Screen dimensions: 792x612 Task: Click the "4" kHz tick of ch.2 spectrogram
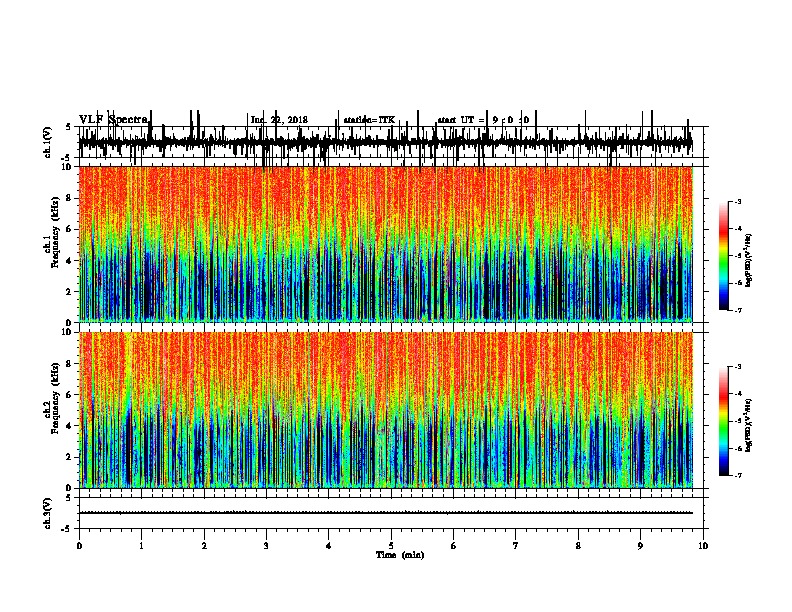coord(70,426)
